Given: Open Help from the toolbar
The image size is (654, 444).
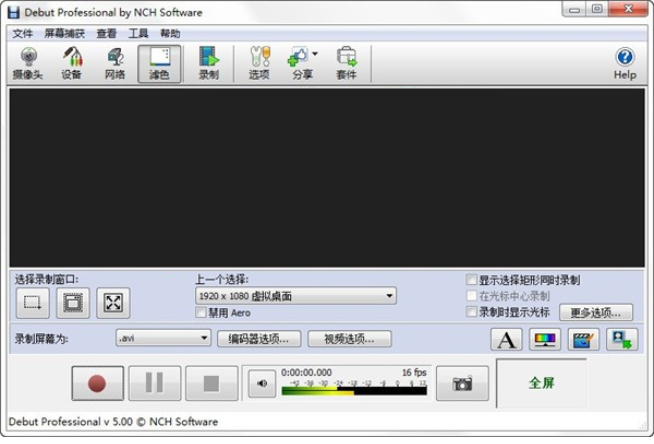Looking at the screenshot, I should point(624,62).
